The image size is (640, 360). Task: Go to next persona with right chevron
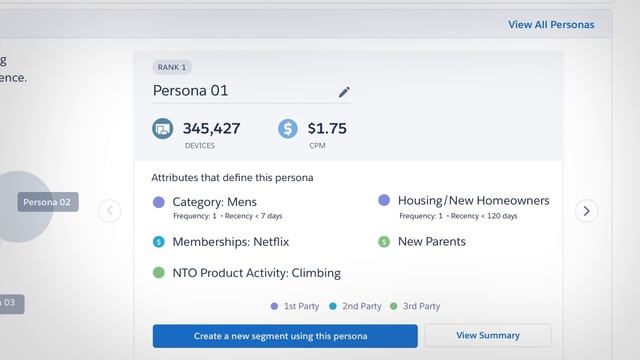coord(587,211)
